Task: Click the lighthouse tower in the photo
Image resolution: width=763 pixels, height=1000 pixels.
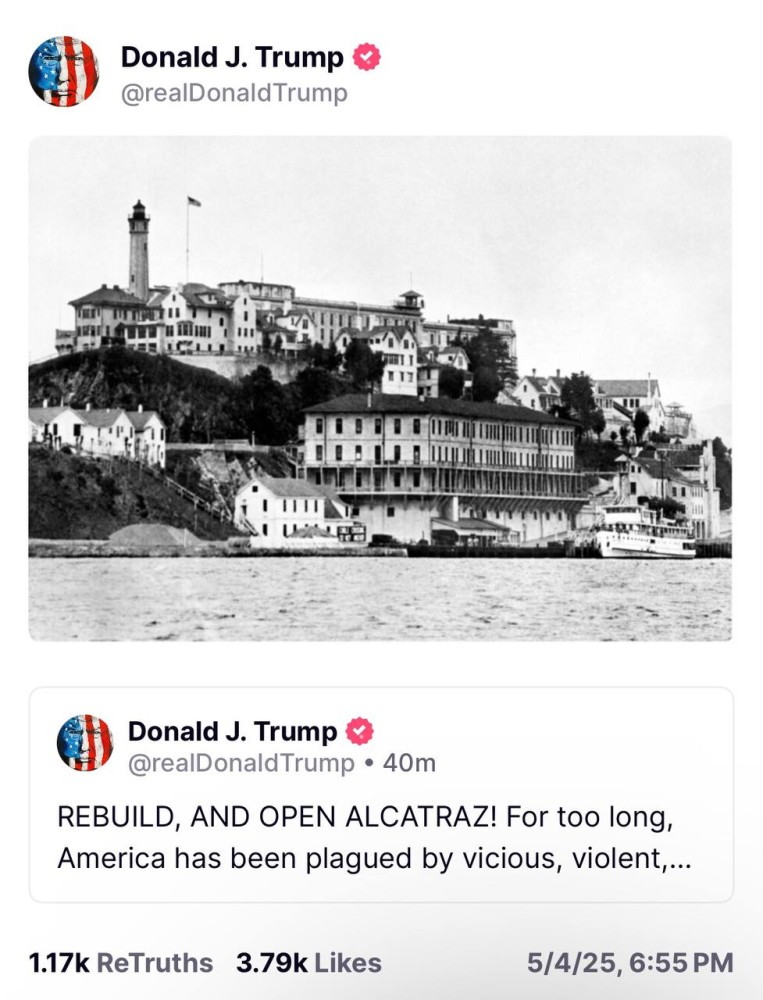Action: (x=138, y=250)
